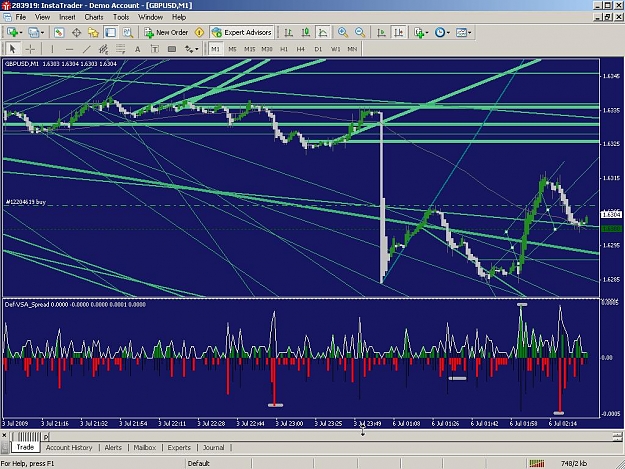Click the Indicators list icon
The height and width of the screenshot is (469, 625).
418,33
